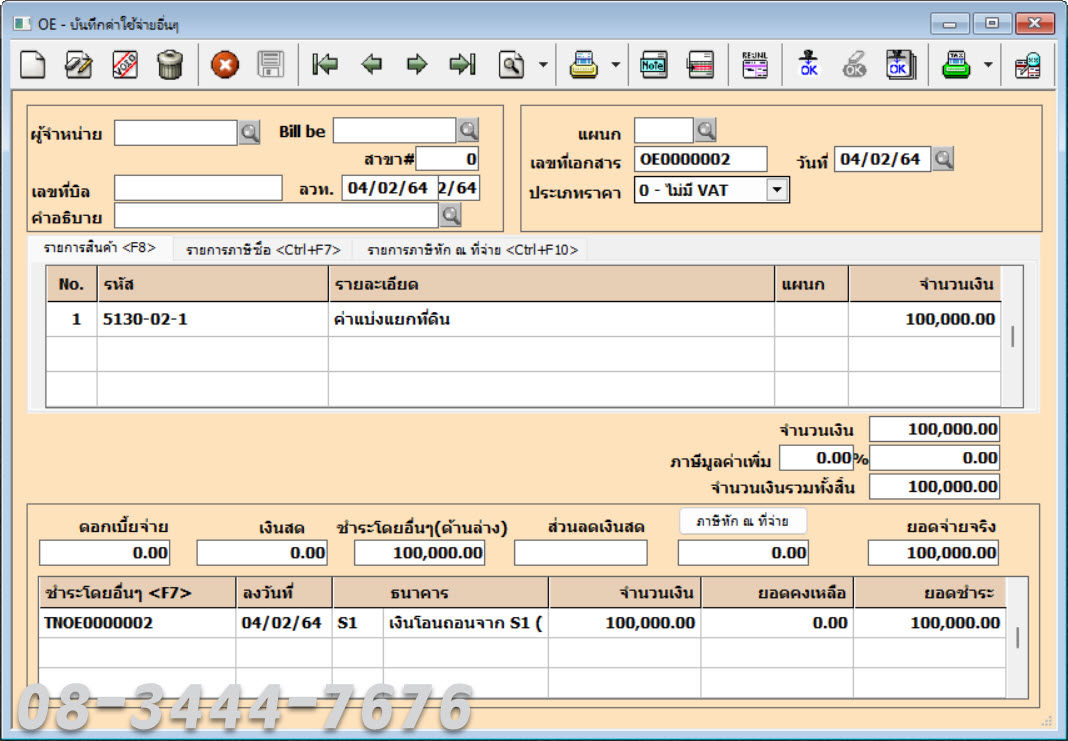Click the green TAX printer icon

pos(956,65)
